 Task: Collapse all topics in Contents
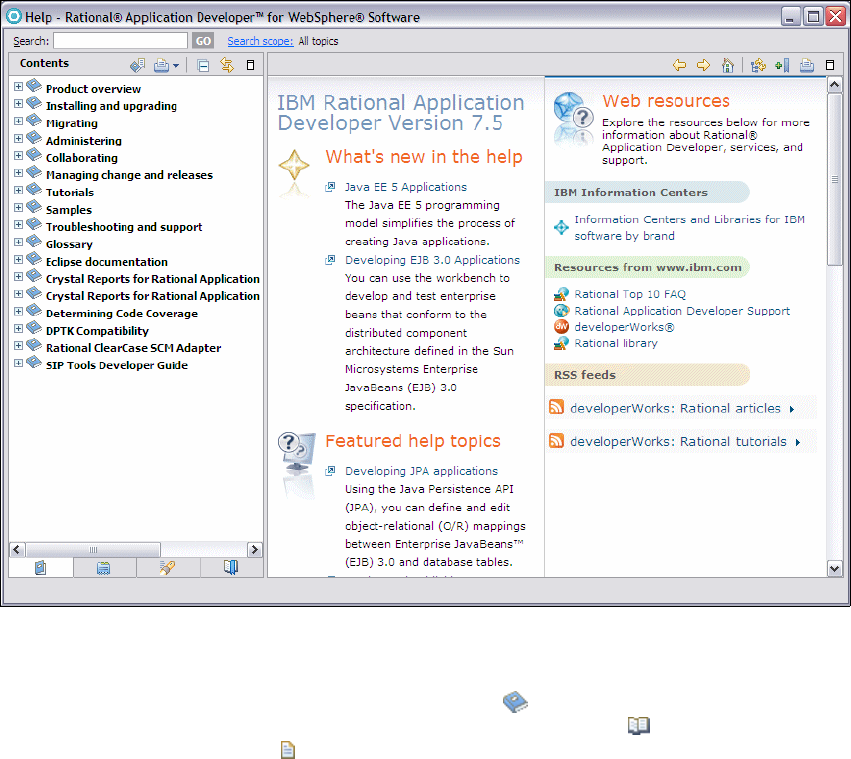(x=203, y=66)
